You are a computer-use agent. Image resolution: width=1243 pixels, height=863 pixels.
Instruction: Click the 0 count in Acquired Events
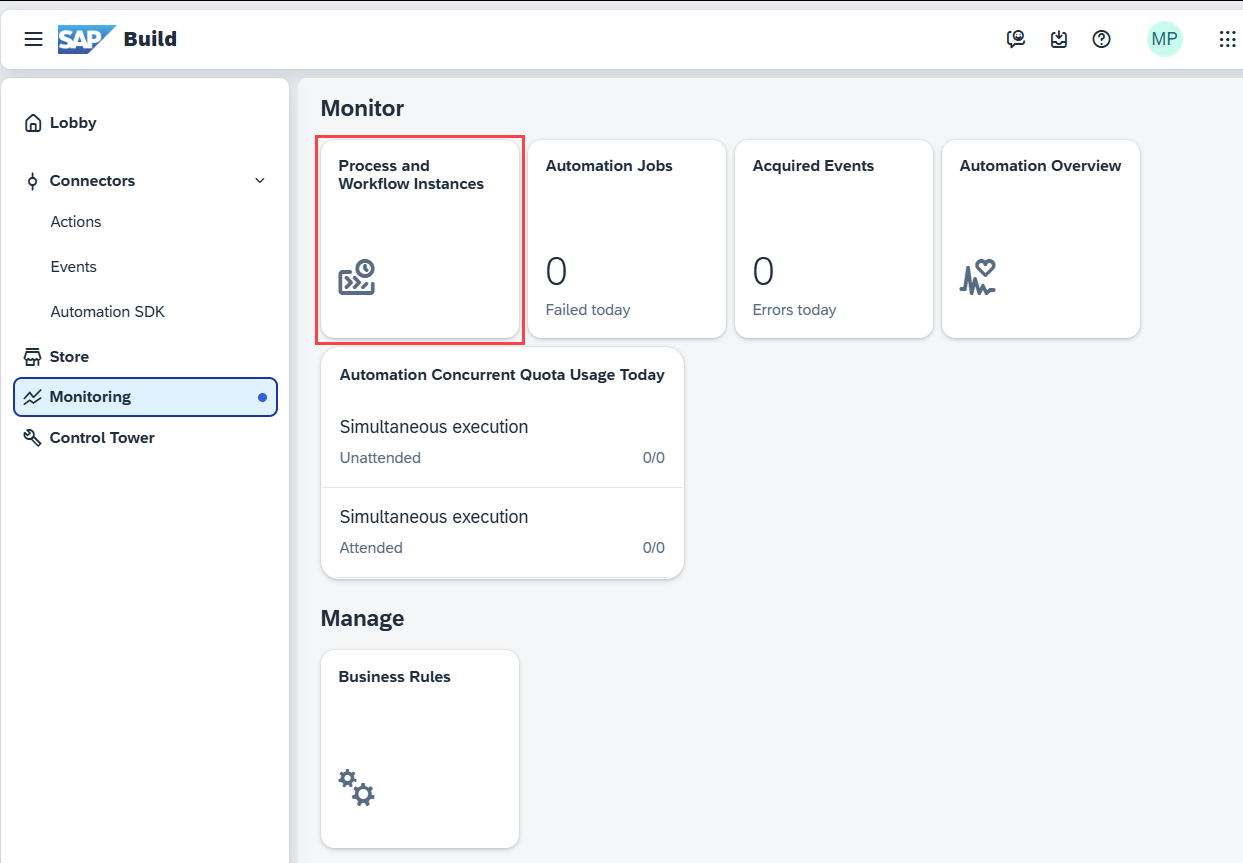pos(763,271)
